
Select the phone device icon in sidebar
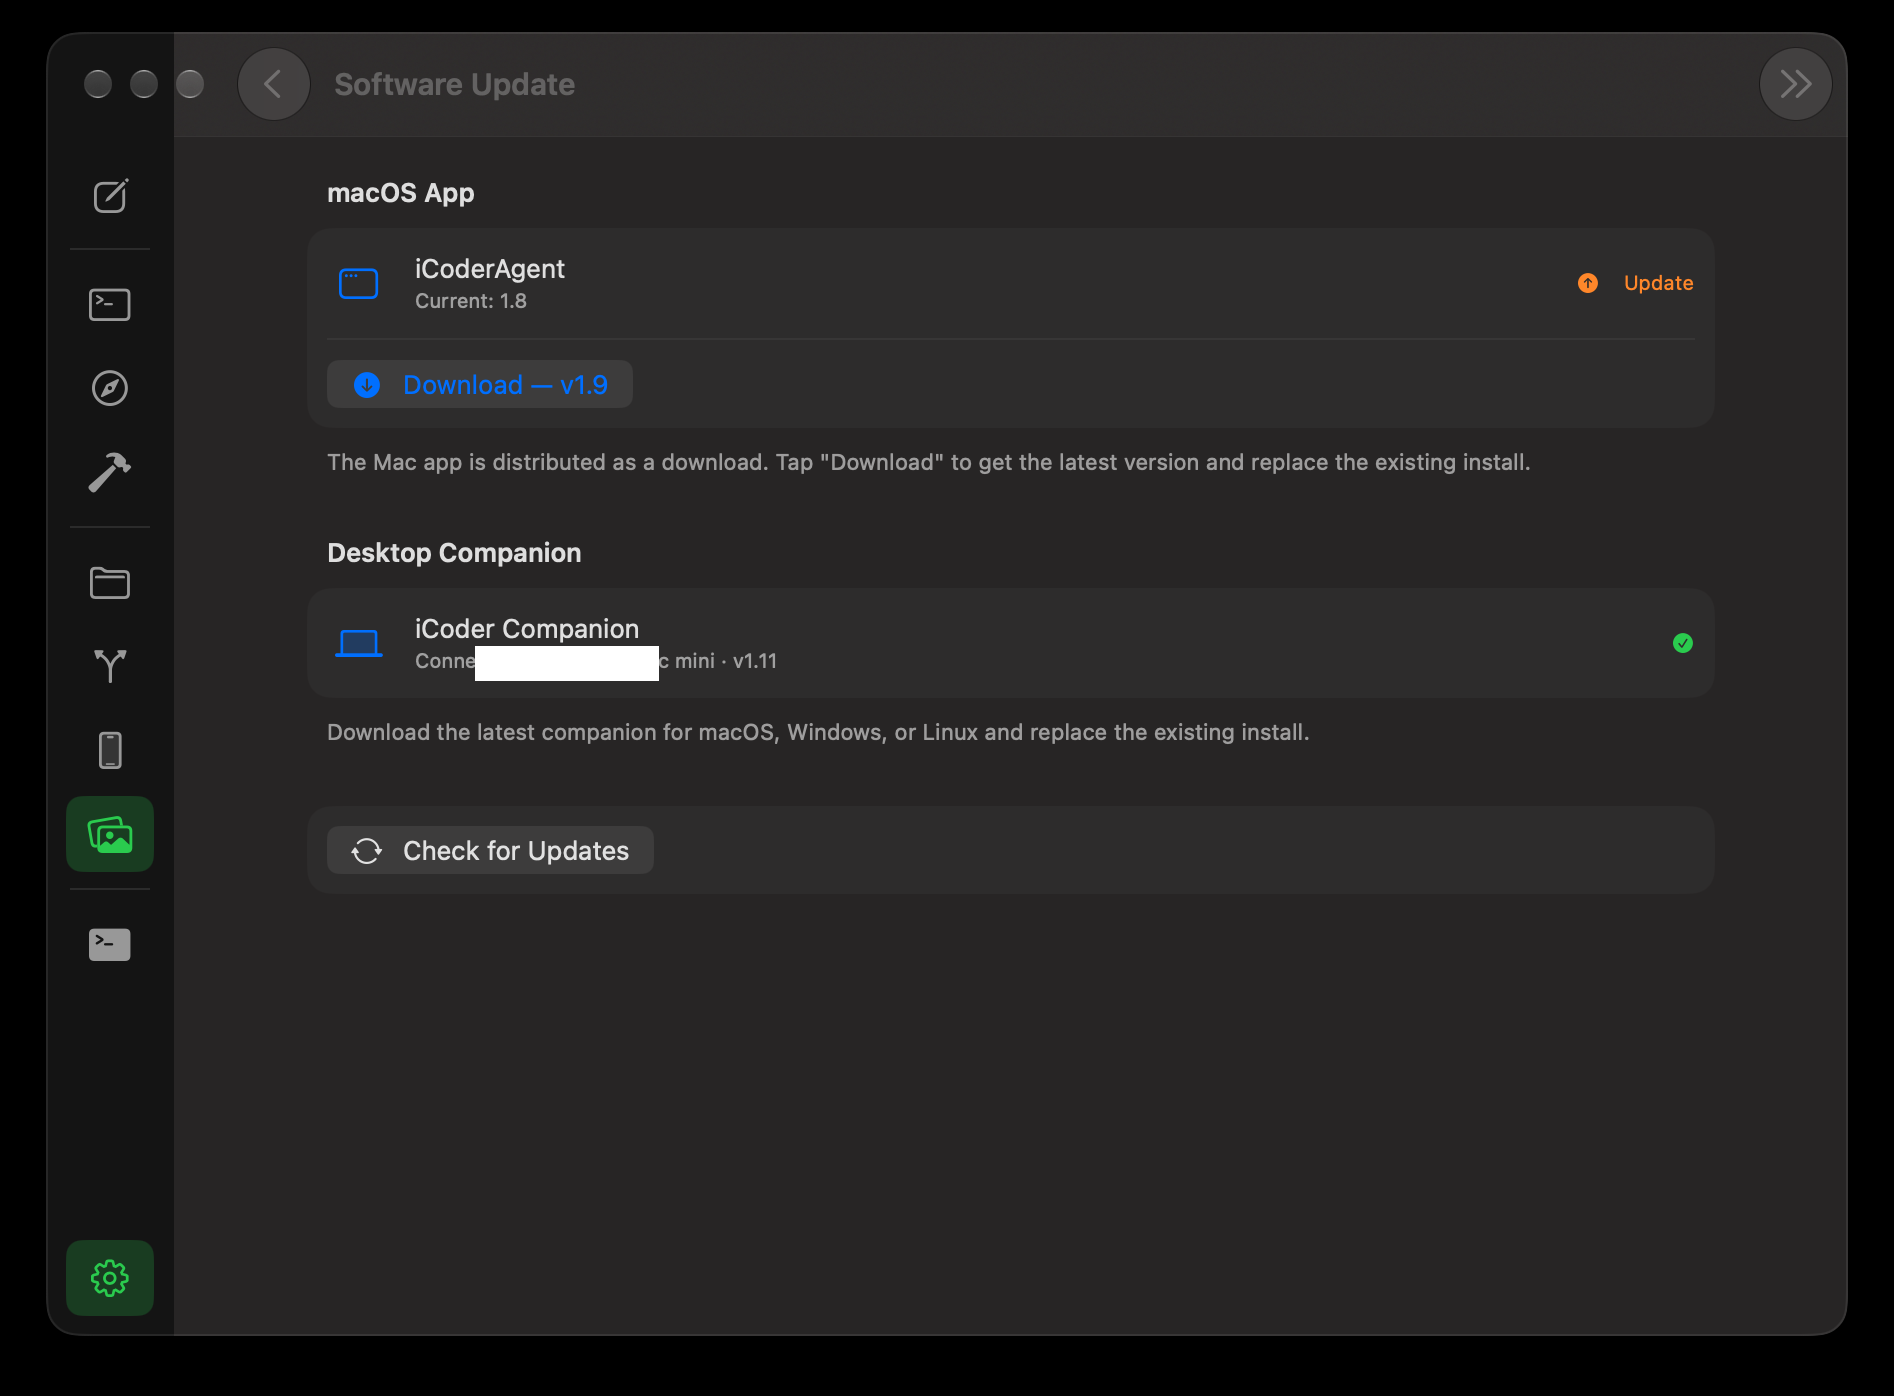[110, 750]
